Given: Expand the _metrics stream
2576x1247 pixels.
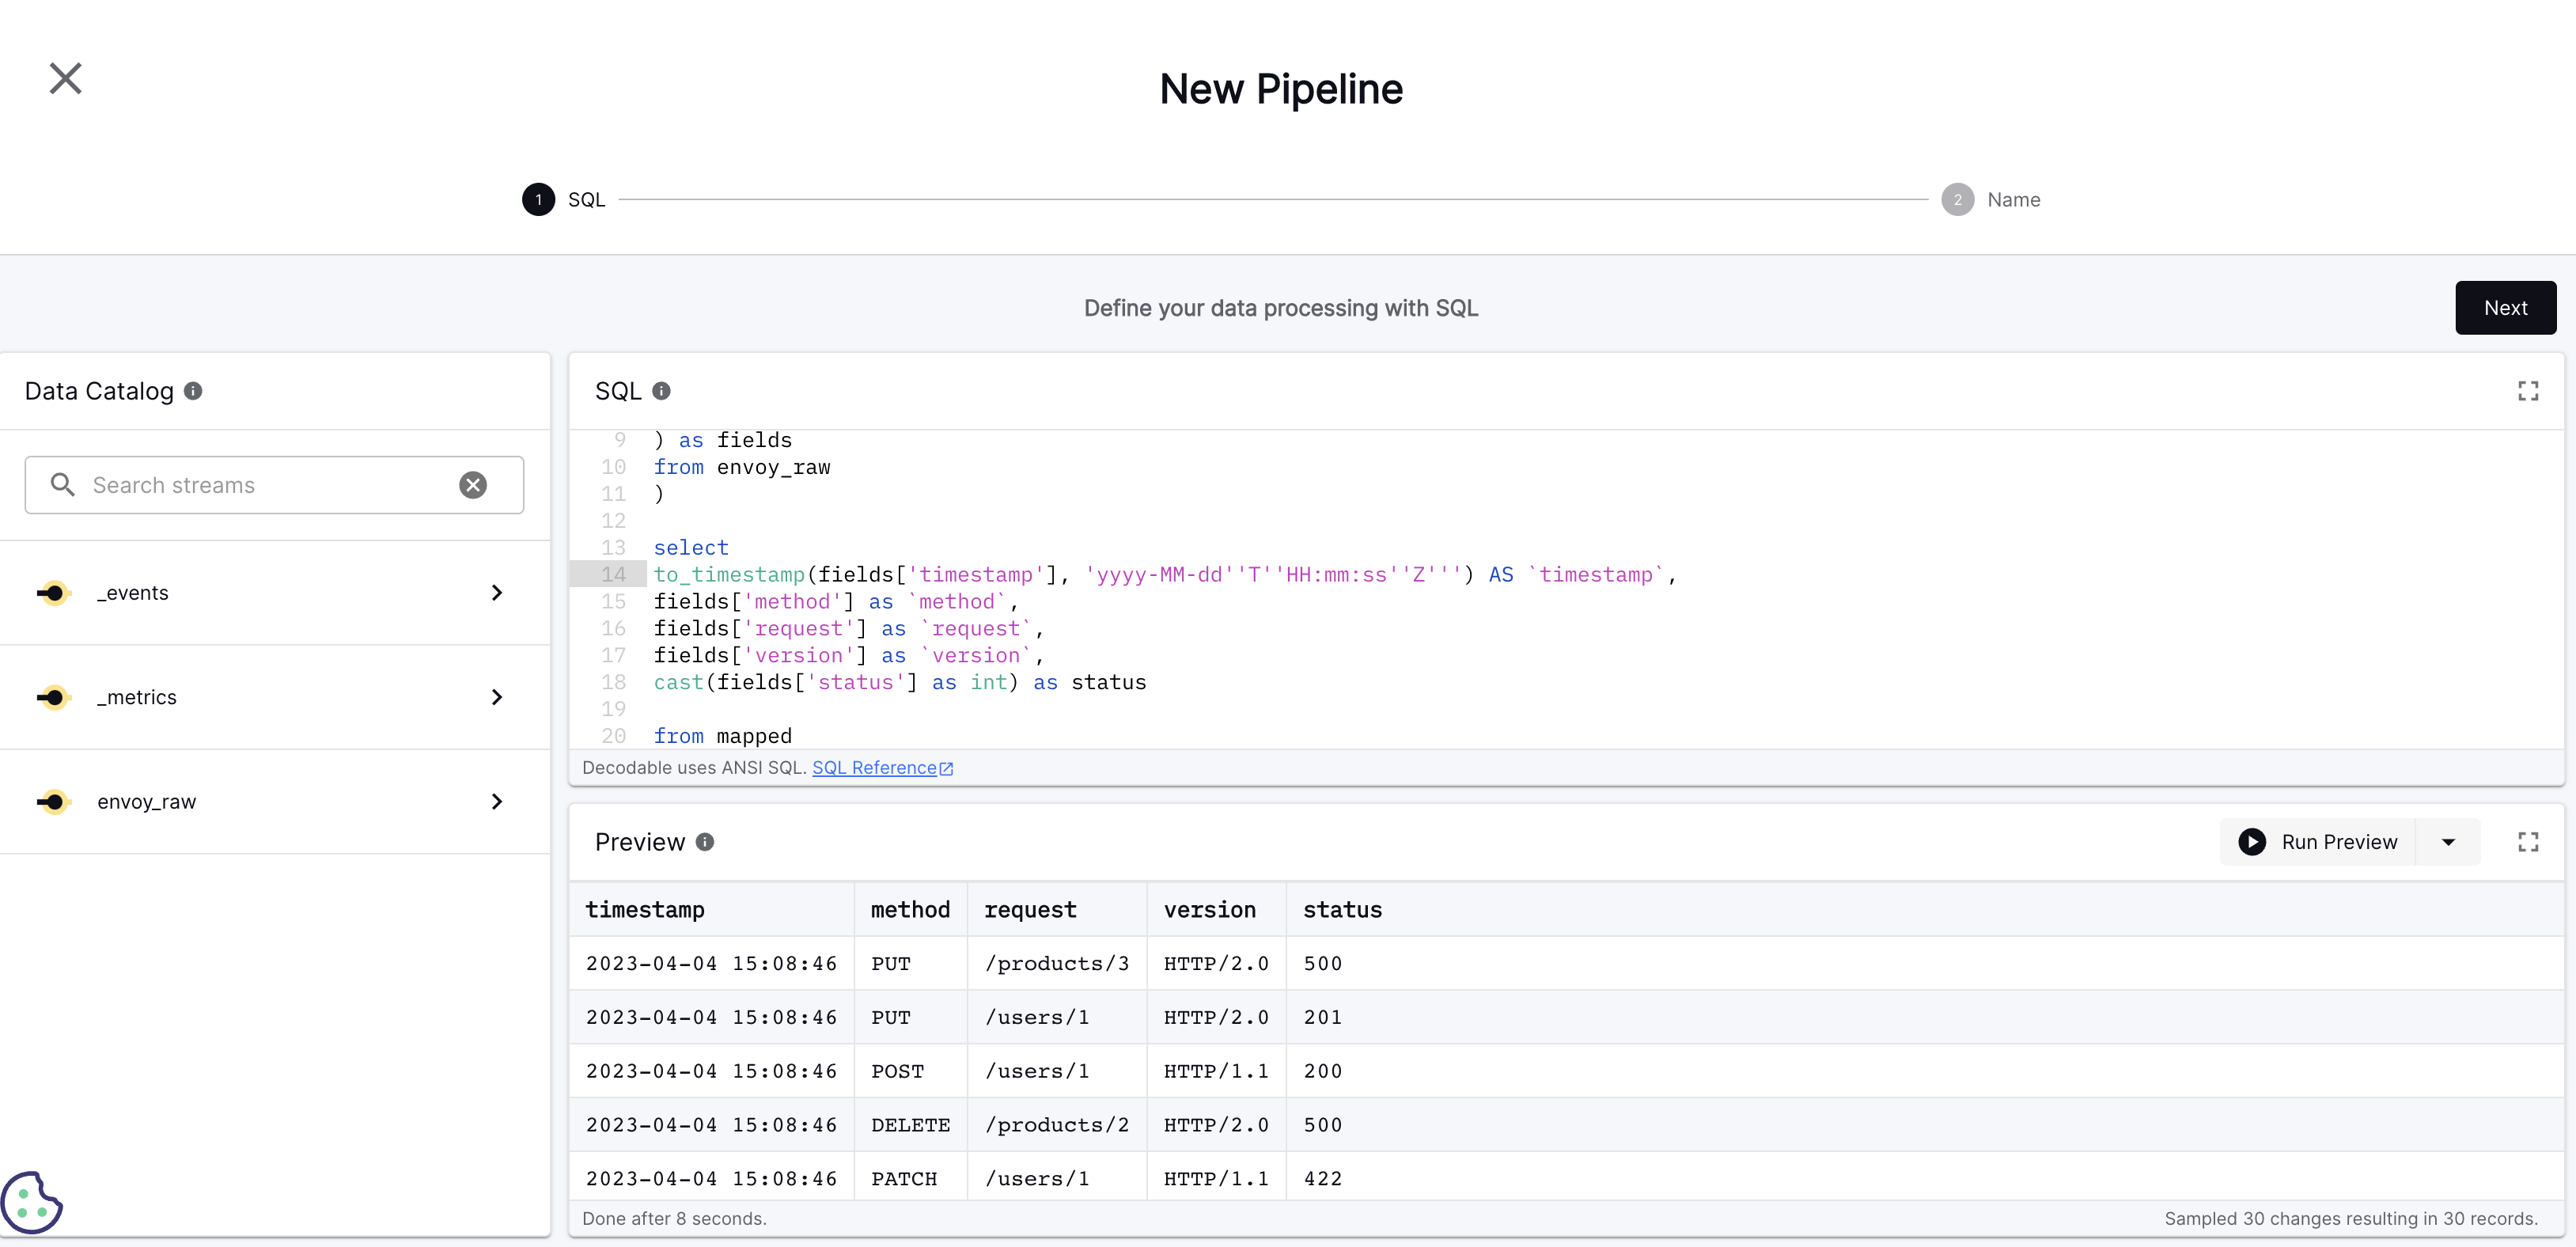Looking at the screenshot, I should click(x=497, y=697).
